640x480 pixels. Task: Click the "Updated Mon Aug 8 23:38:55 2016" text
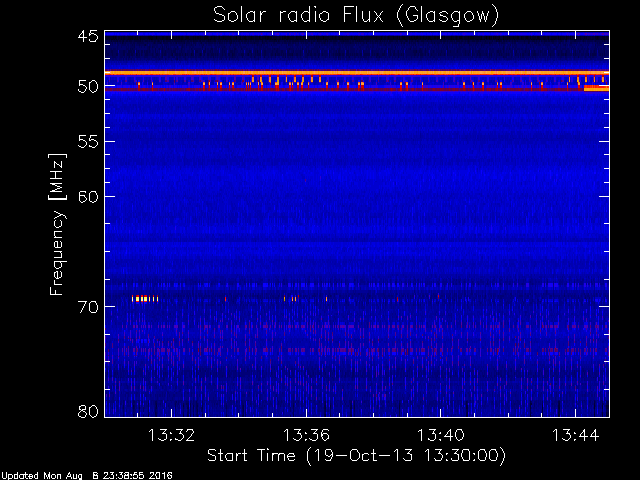[86, 476]
